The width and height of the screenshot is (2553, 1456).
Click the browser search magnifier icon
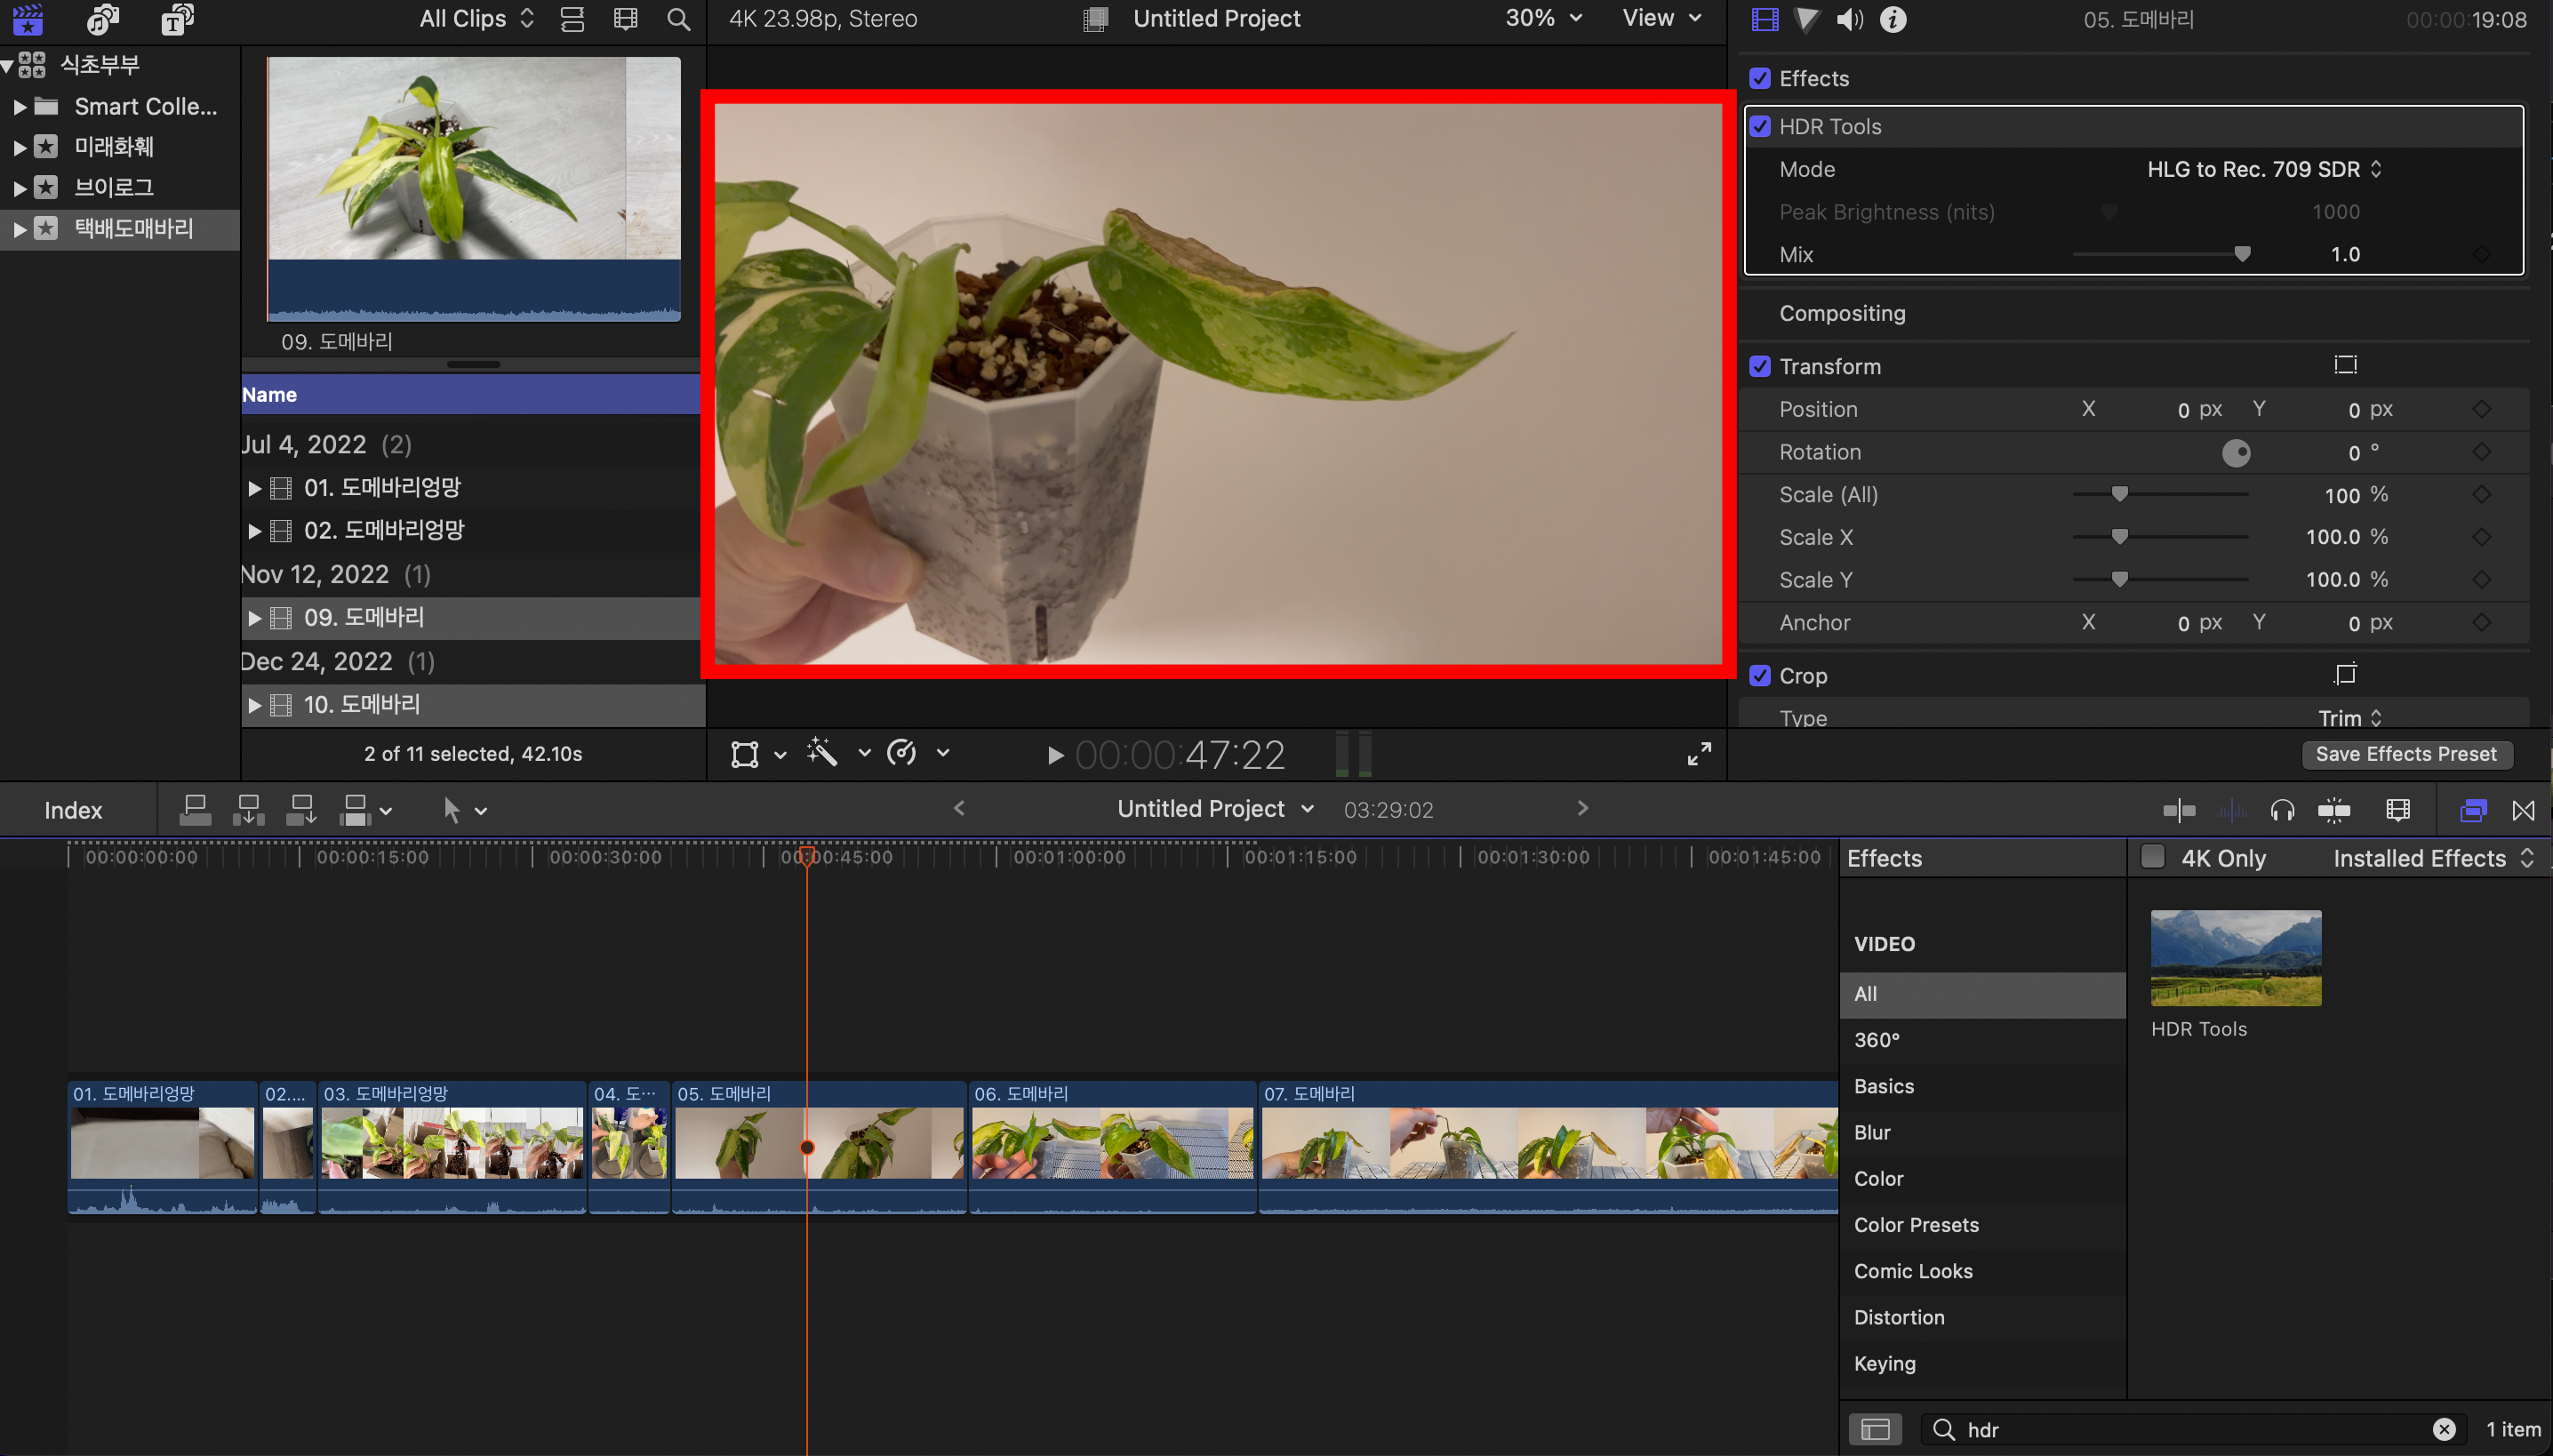pyautogui.click(x=678, y=19)
